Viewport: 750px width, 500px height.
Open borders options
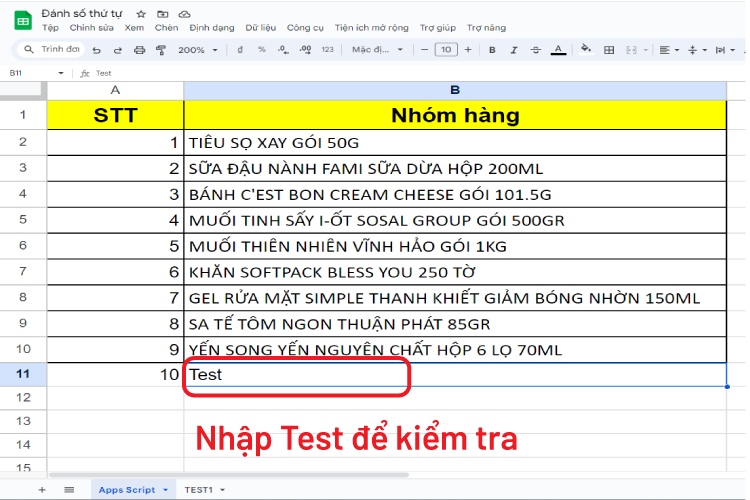(x=609, y=50)
